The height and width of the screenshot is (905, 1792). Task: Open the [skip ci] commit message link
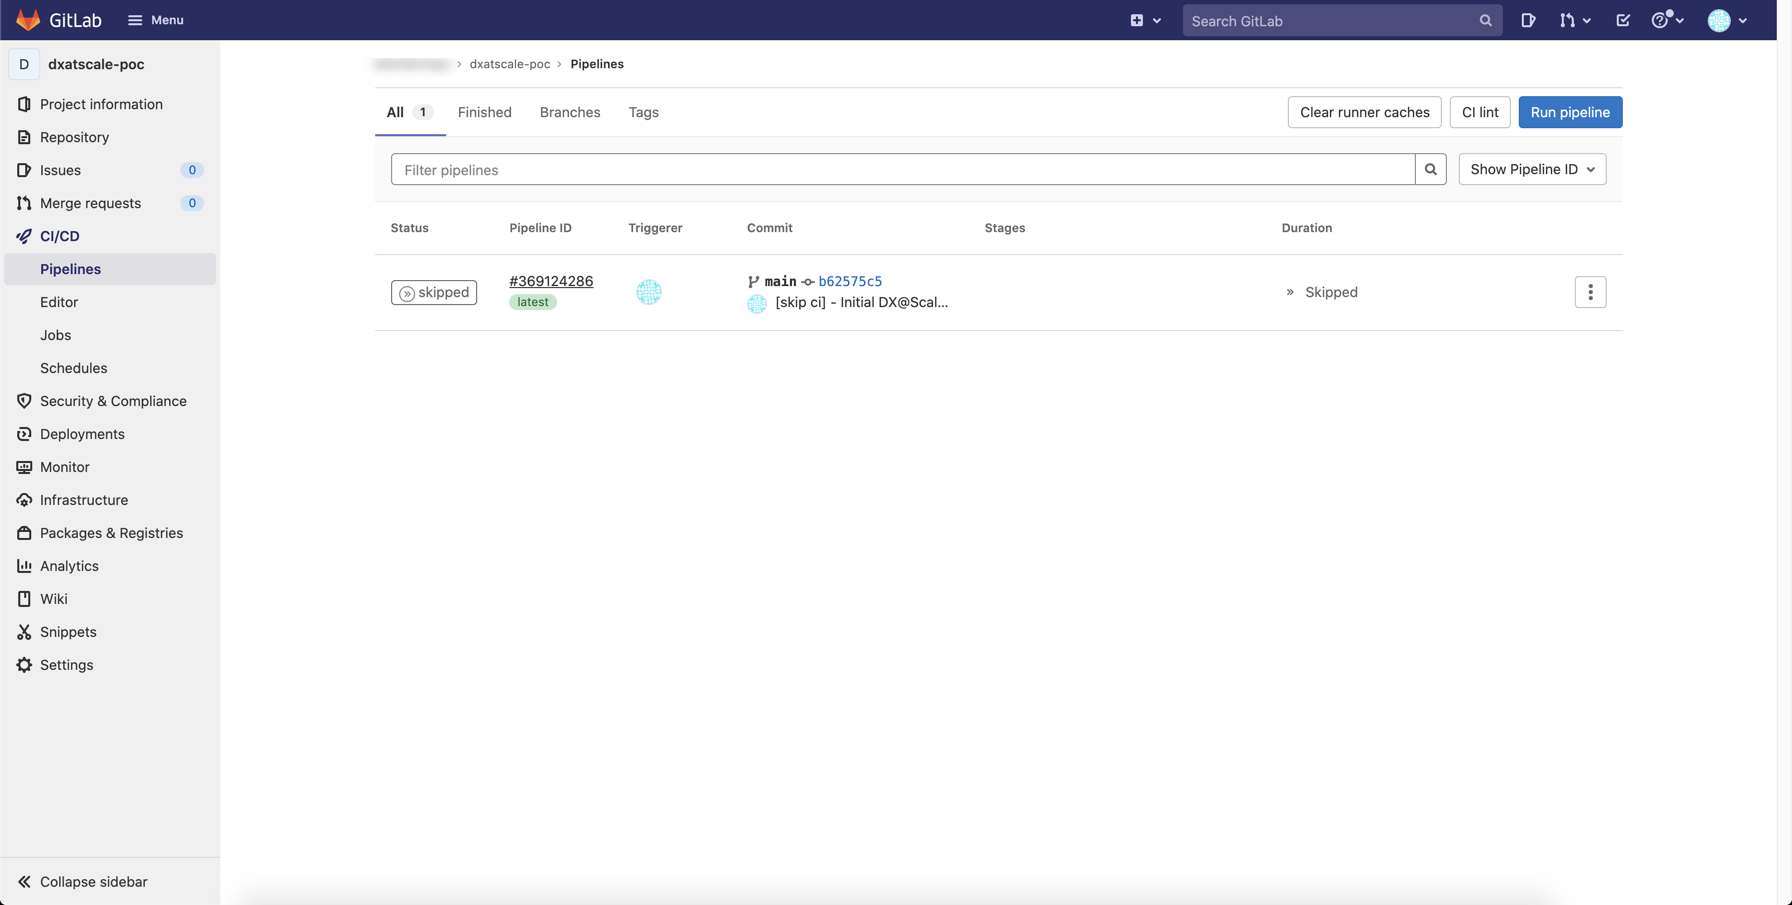click(862, 302)
